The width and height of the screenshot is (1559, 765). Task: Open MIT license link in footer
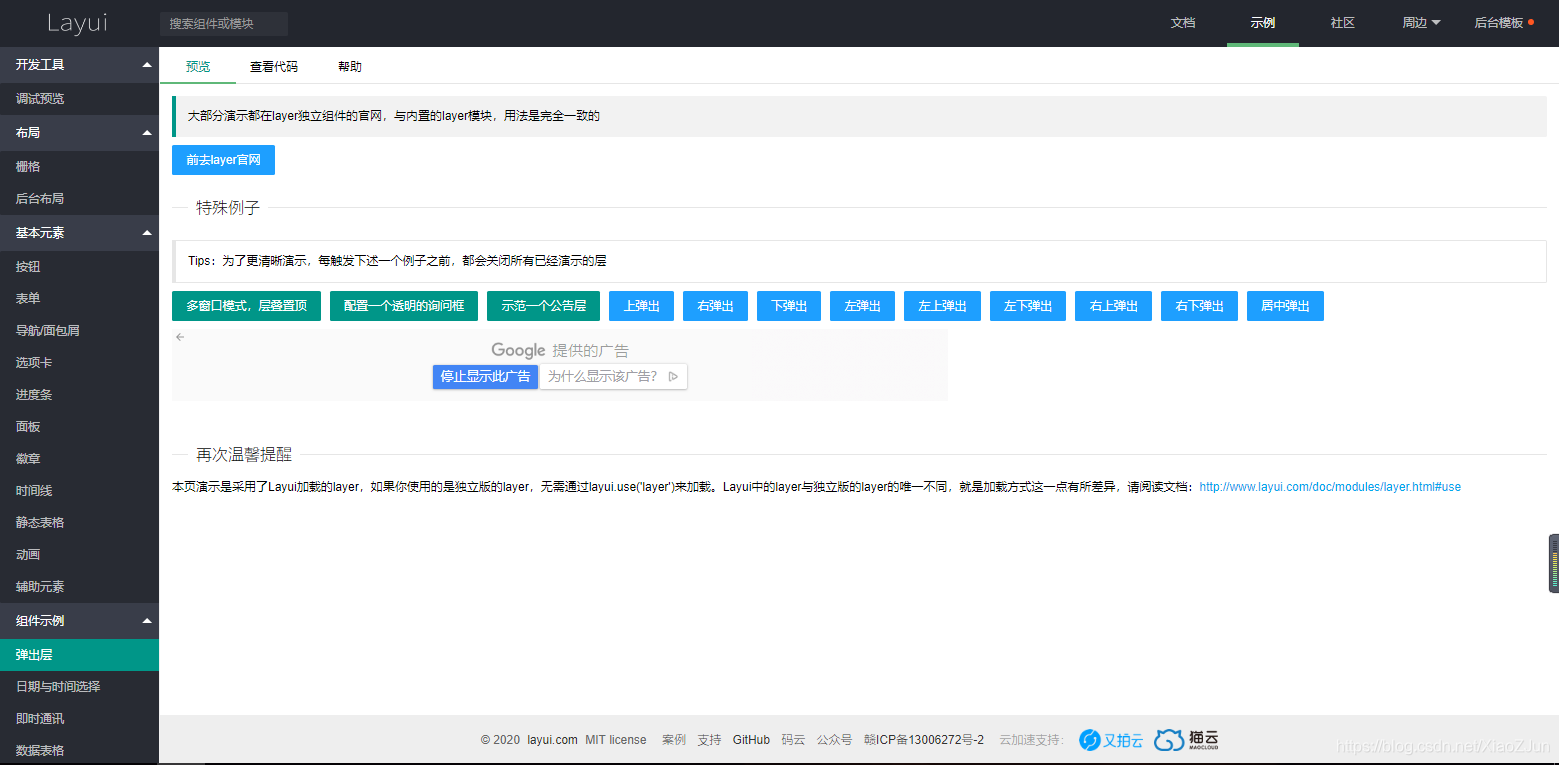coord(616,740)
